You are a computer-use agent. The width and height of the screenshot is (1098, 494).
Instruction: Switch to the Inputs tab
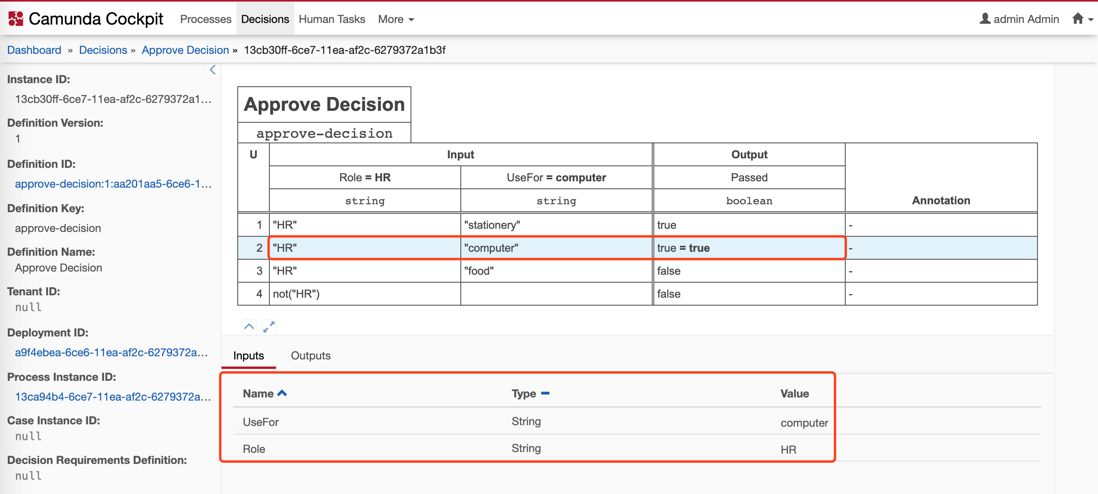click(249, 356)
